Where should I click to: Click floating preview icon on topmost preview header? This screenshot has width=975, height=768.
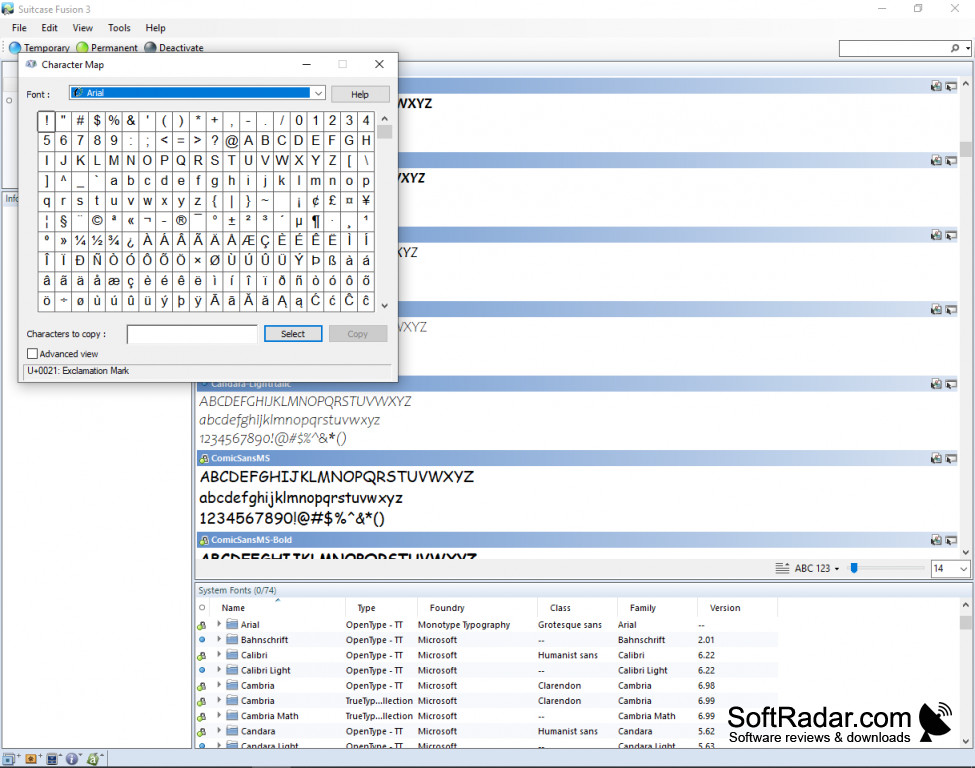point(951,86)
